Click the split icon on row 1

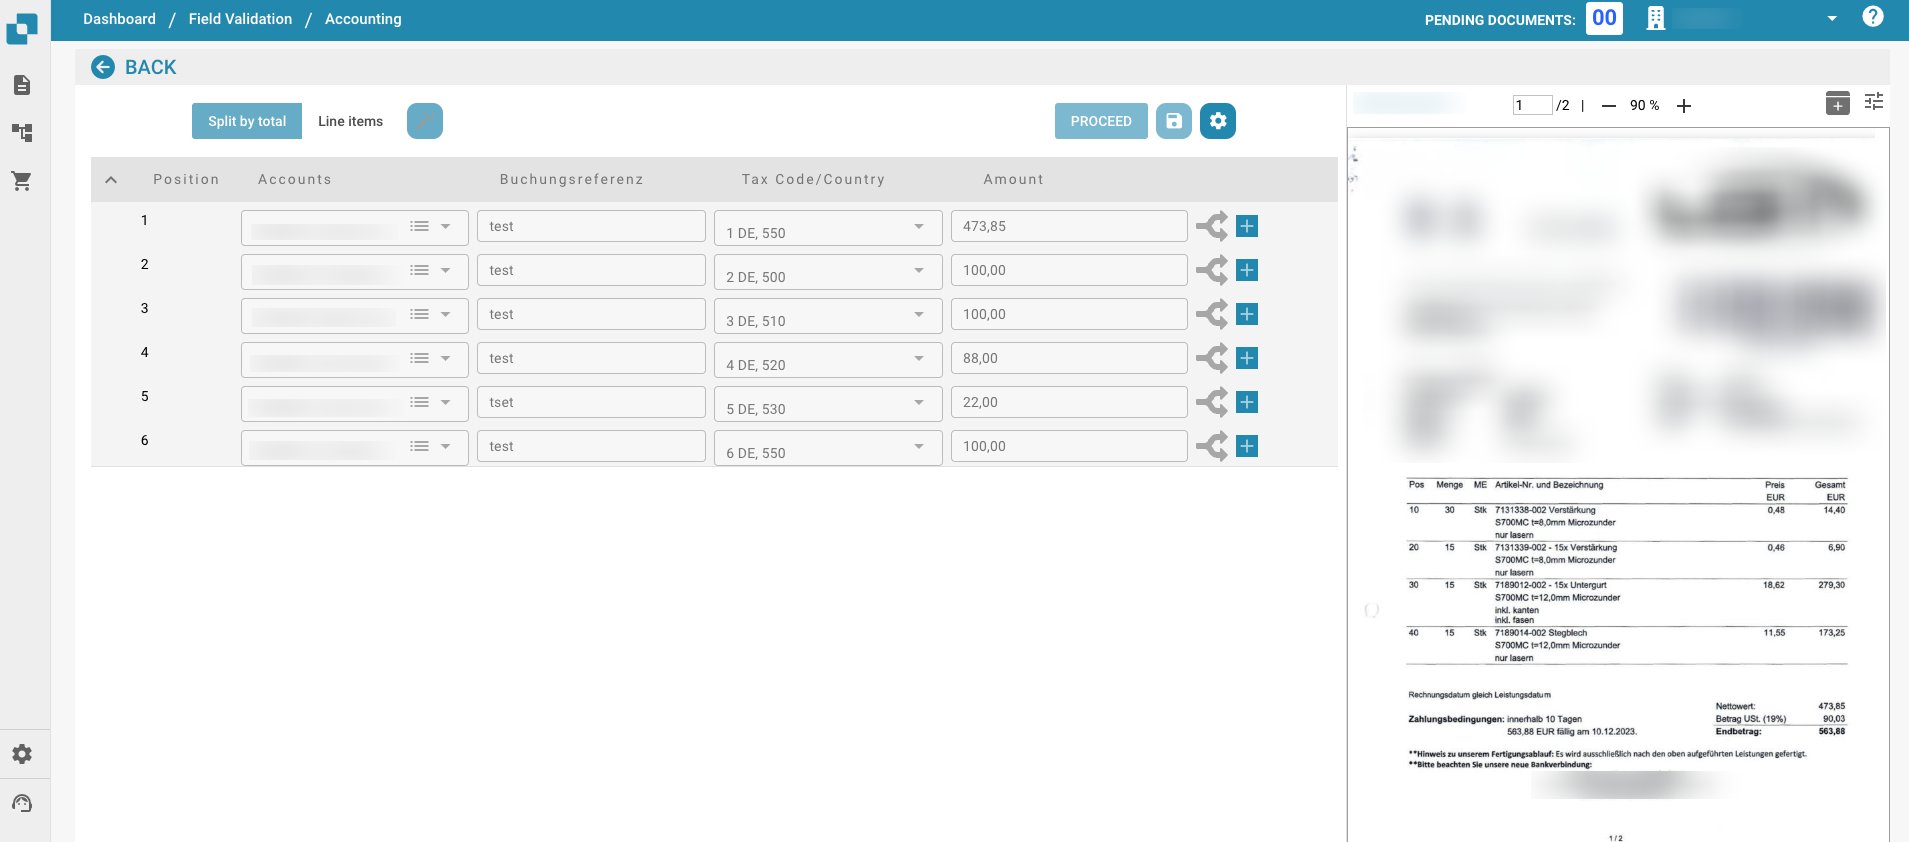point(1212,226)
